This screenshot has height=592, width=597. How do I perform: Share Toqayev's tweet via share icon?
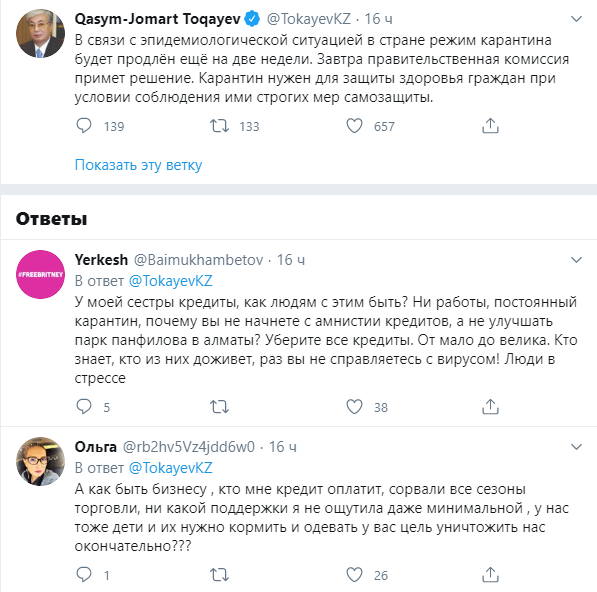pos(490,126)
